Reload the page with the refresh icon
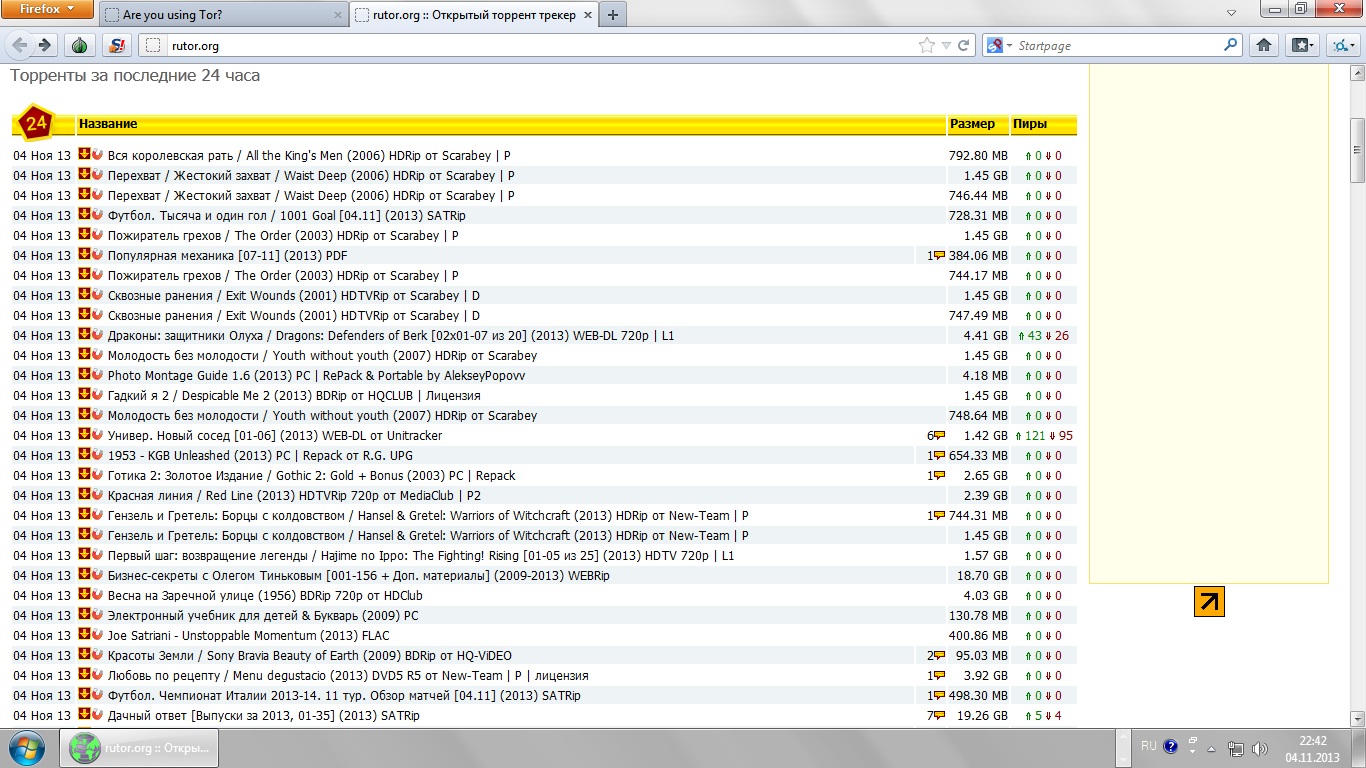 [x=964, y=45]
